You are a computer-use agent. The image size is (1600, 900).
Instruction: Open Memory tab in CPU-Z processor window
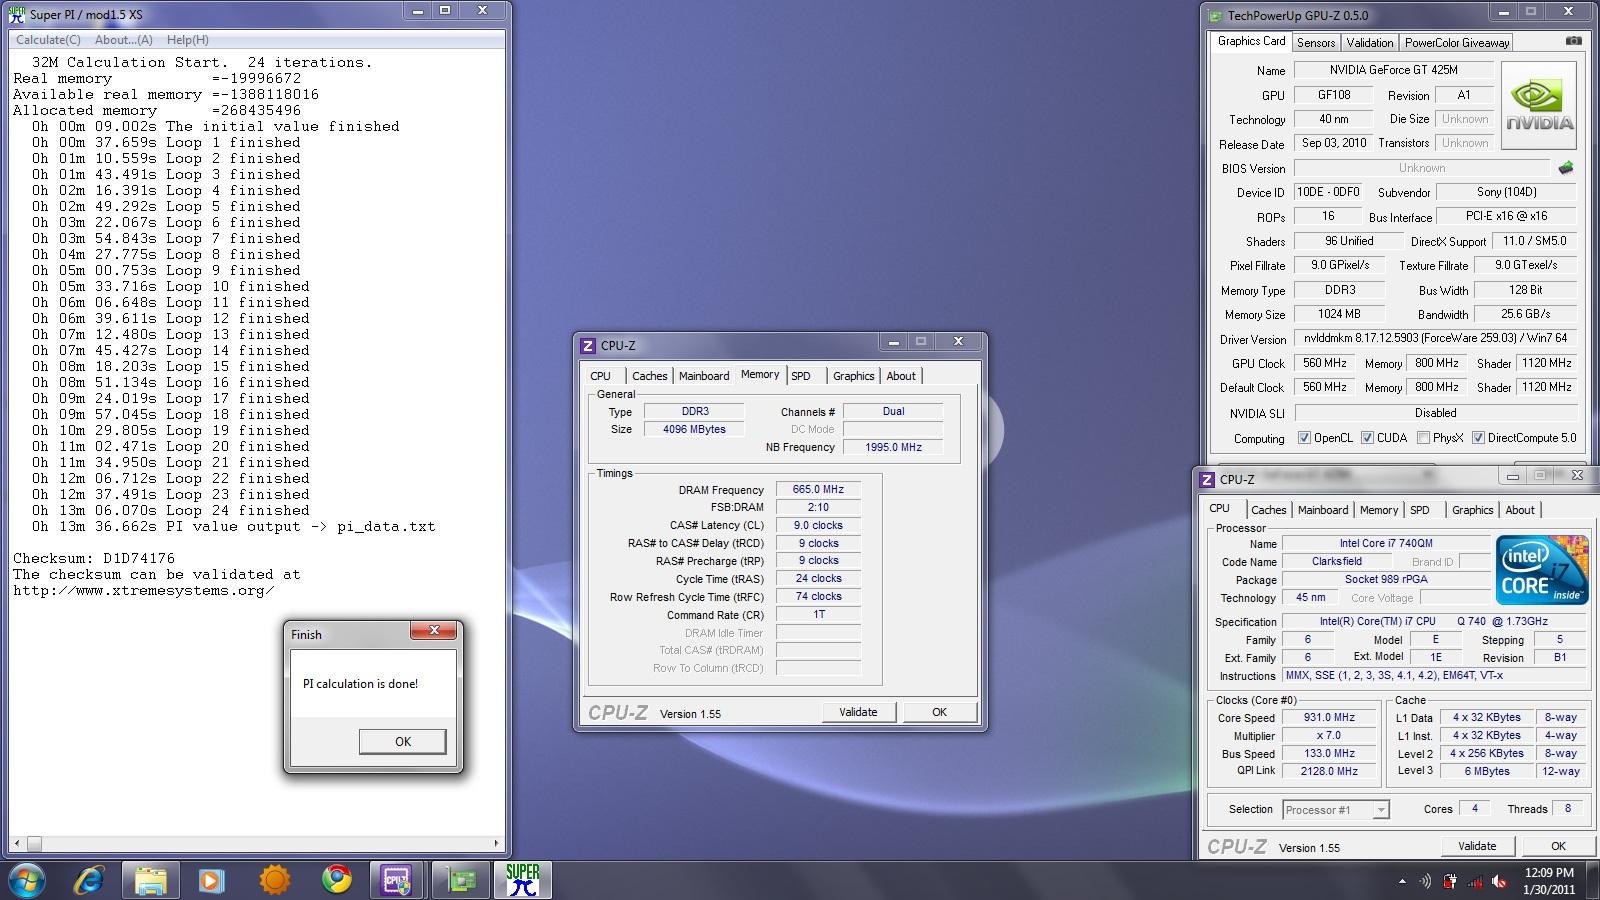1379,510
